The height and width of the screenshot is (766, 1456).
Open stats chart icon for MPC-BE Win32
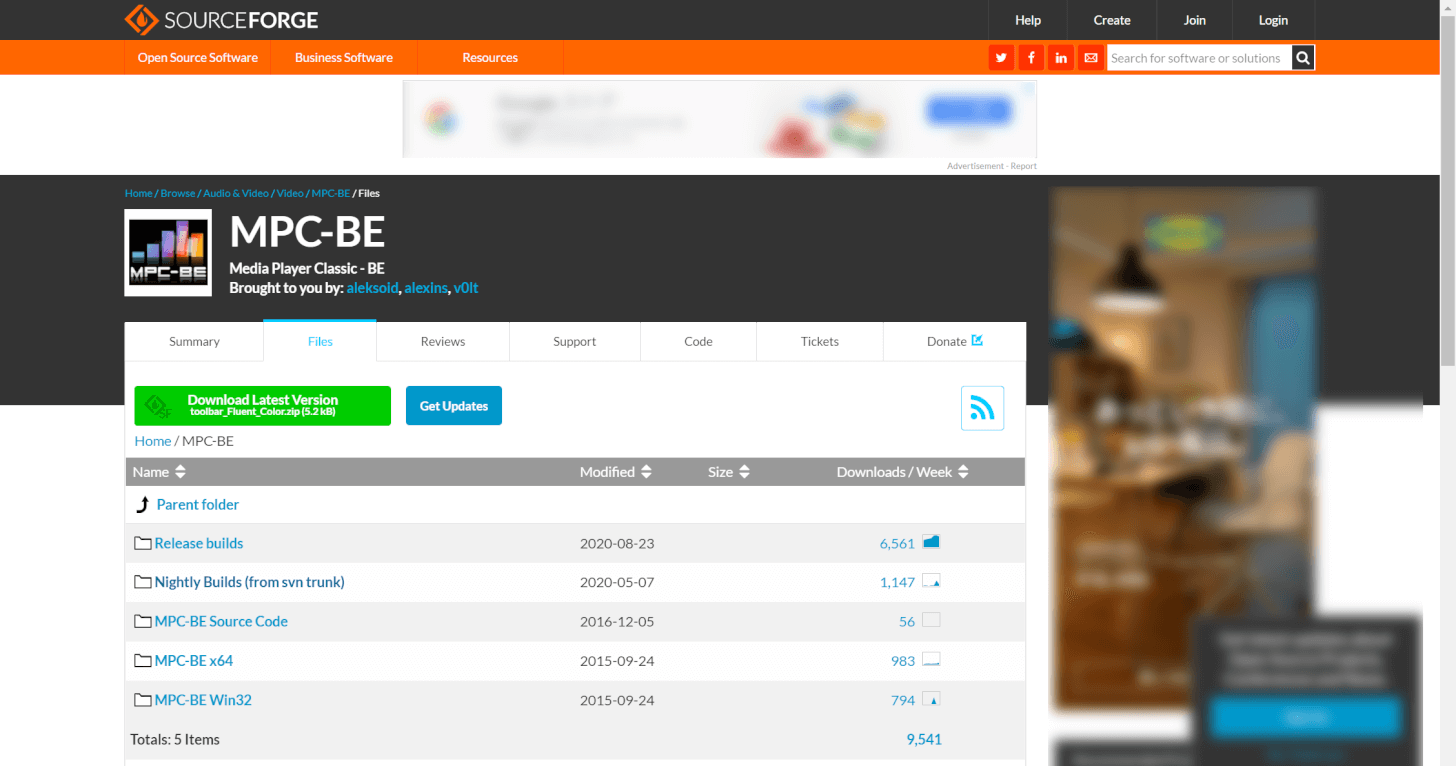(x=931, y=699)
